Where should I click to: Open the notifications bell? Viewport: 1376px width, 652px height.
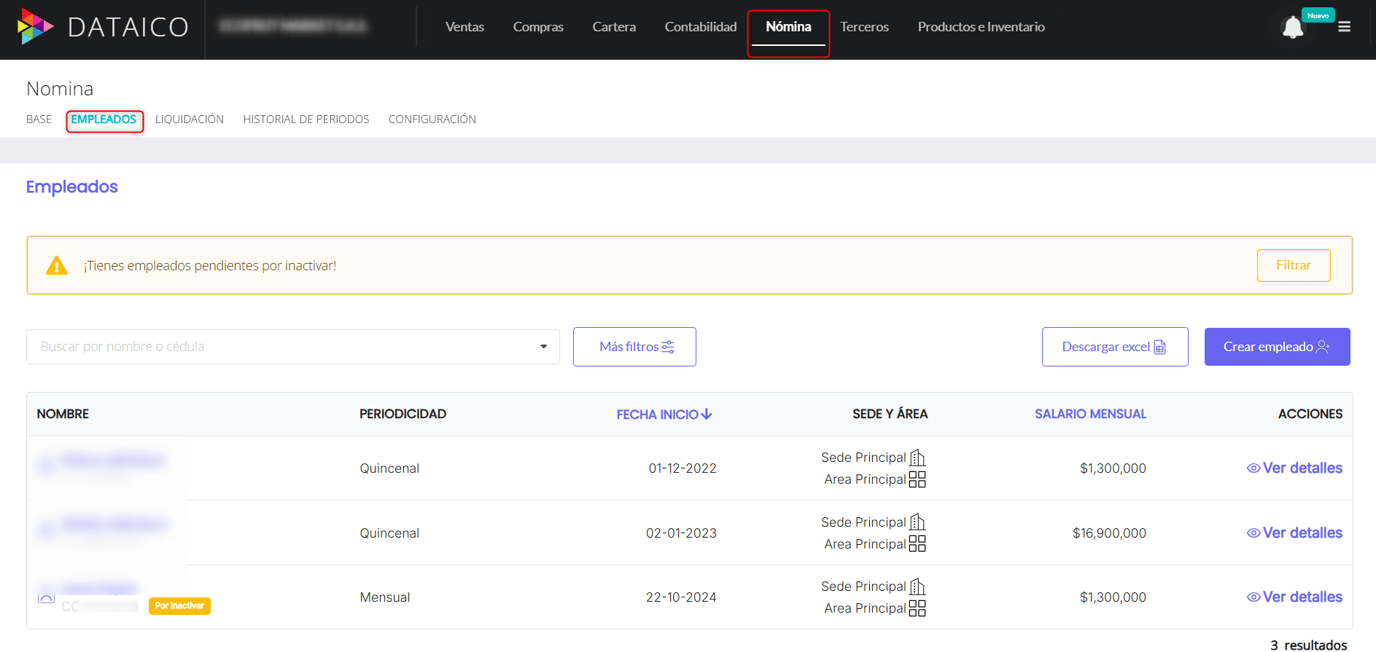pyautogui.click(x=1292, y=28)
